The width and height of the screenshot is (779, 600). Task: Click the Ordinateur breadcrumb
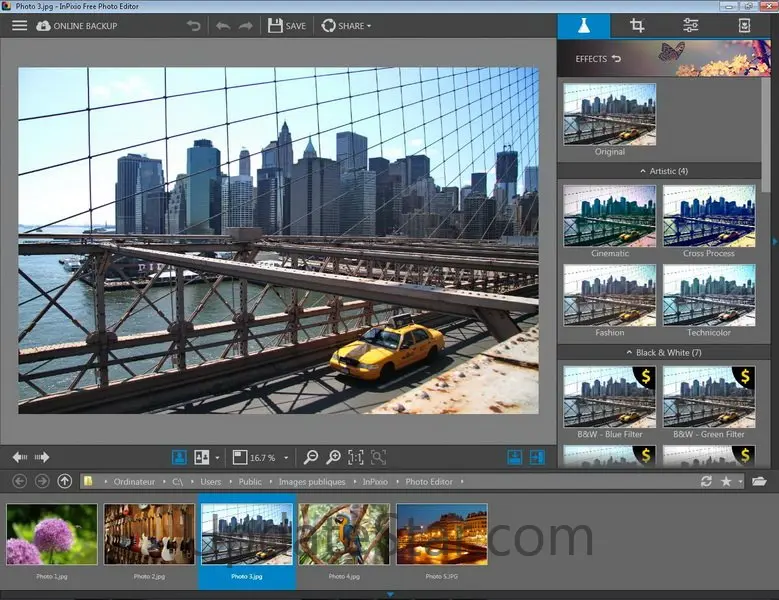[x=134, y=482]
